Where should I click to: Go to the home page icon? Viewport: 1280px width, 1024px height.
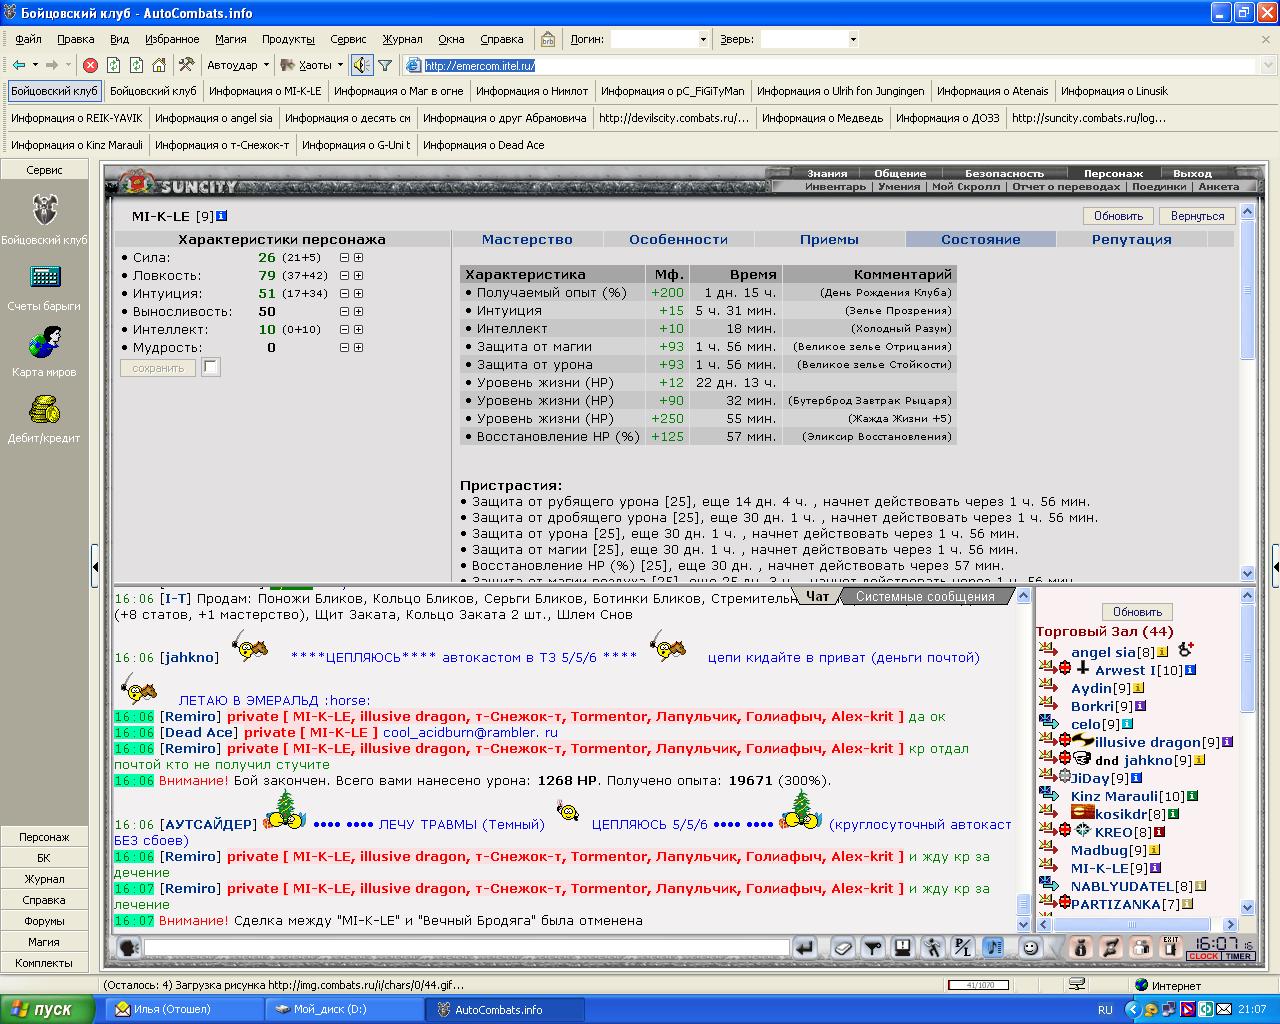click(159, 65)
